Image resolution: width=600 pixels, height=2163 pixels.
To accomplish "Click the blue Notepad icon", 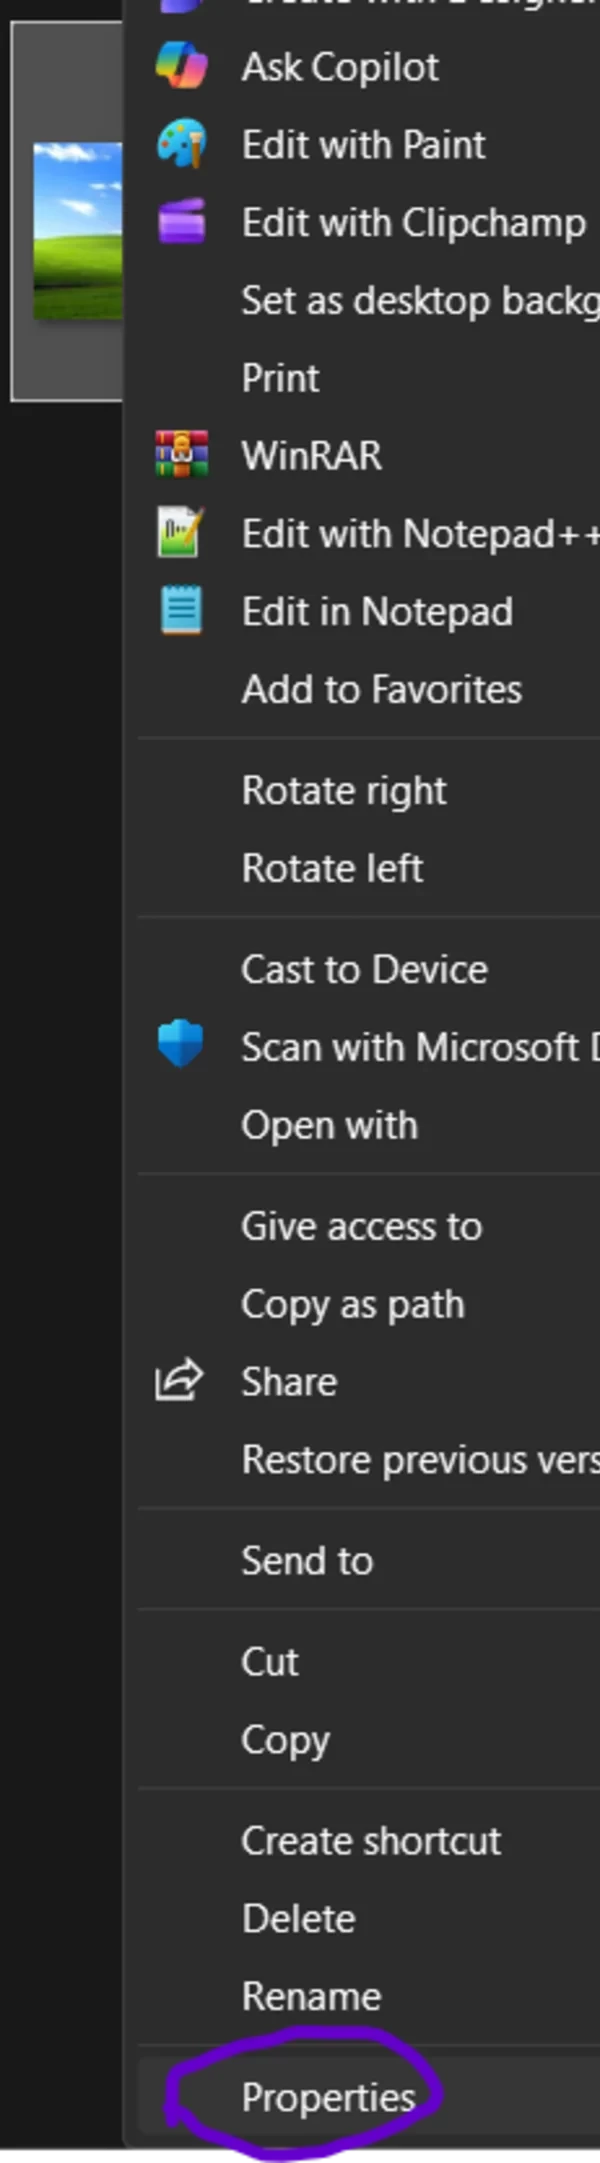I will coord(181,611).
